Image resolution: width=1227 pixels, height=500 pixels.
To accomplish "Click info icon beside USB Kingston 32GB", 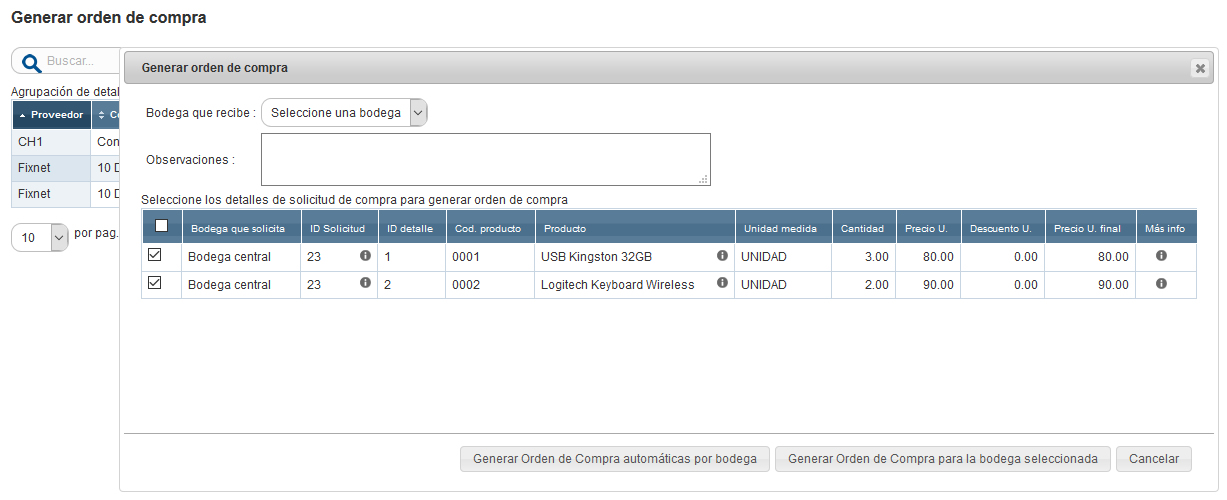I will tap(722, 256).
